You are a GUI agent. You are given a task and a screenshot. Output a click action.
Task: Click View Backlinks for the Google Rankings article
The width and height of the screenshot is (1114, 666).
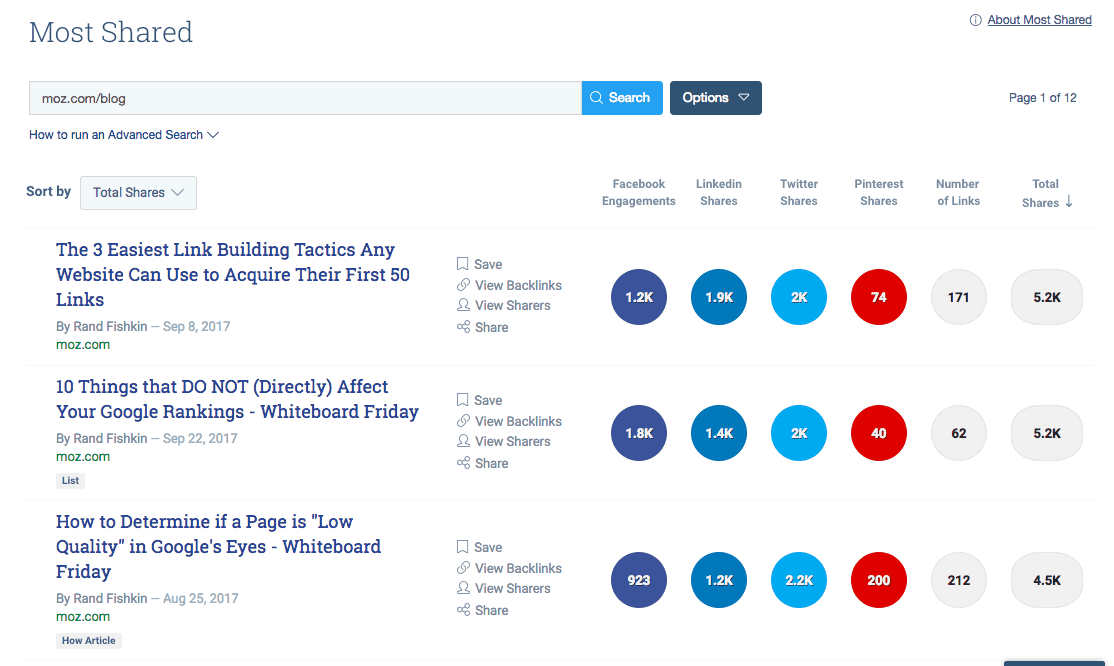click(x=509, y=421)
